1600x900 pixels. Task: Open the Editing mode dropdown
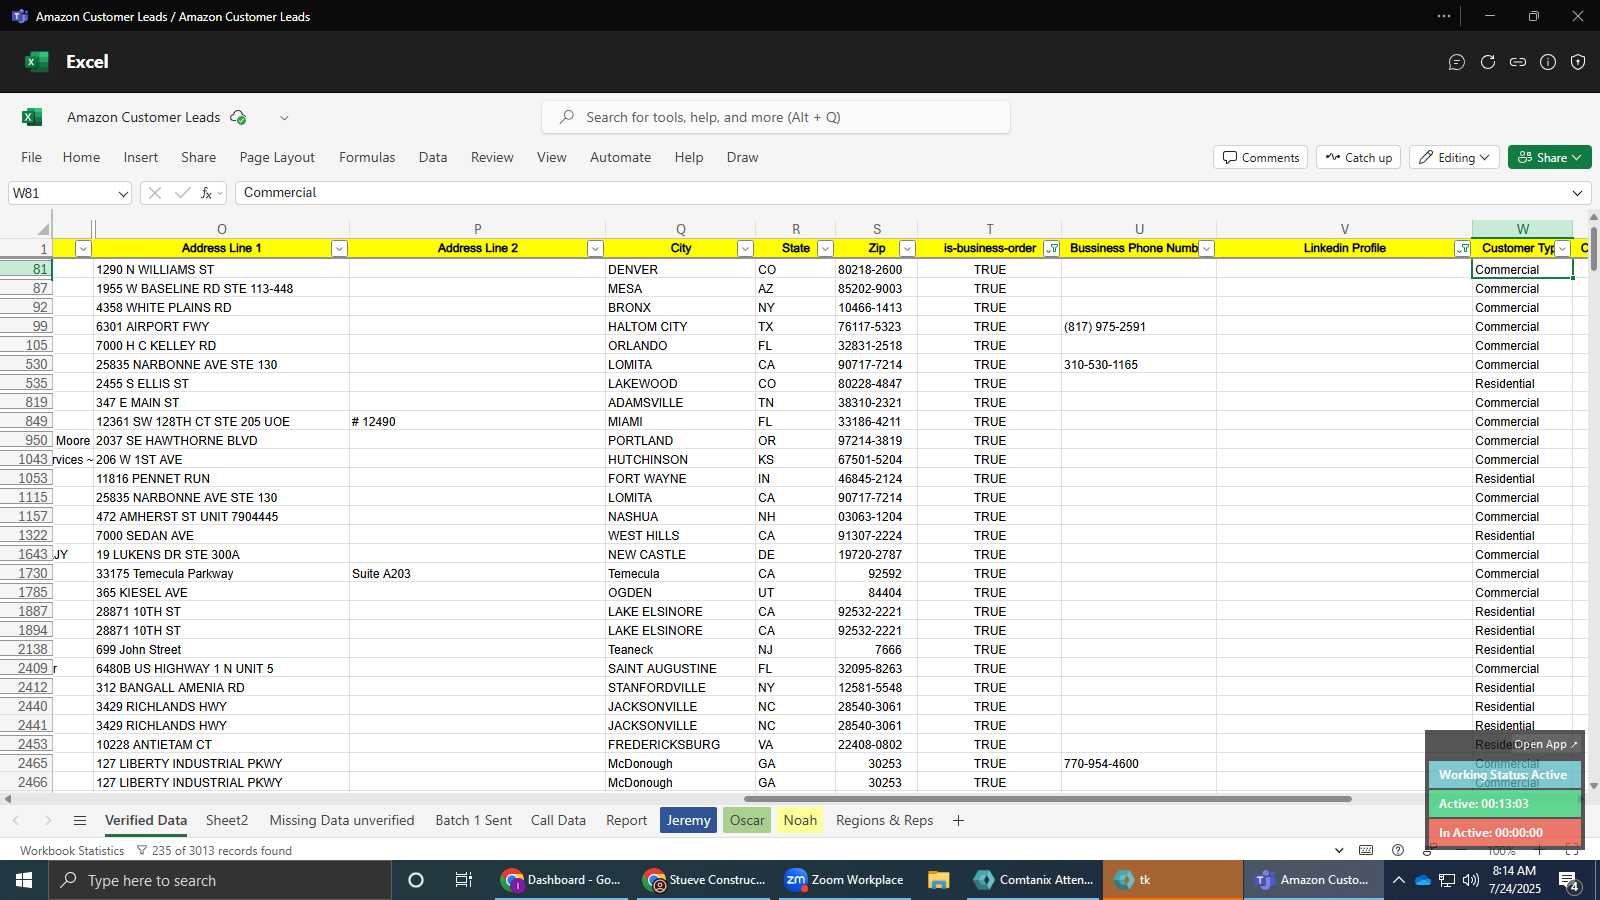[1454, 157]
